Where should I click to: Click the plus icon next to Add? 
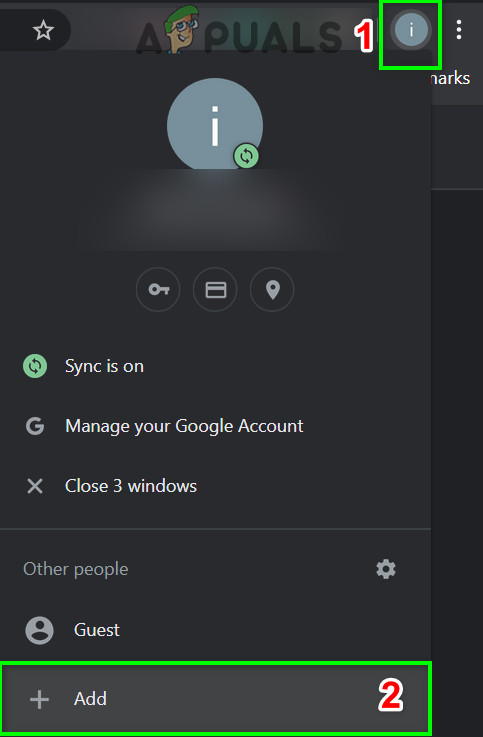[39, 699]
